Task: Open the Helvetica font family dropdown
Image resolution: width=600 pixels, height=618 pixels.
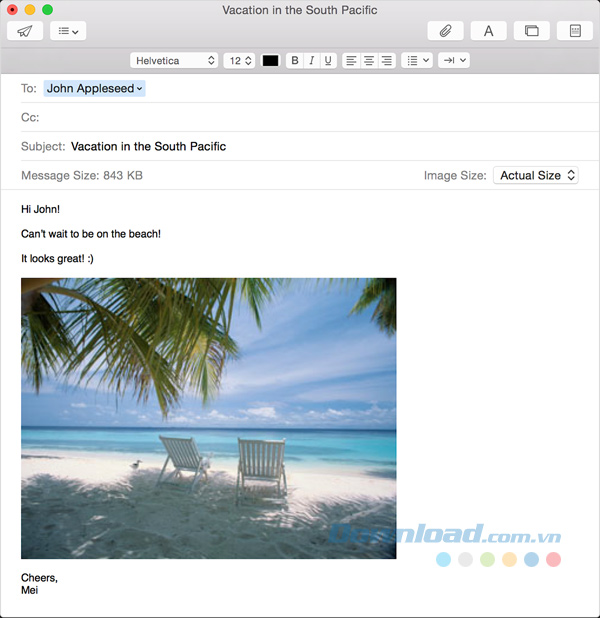Action: point(174,61)
